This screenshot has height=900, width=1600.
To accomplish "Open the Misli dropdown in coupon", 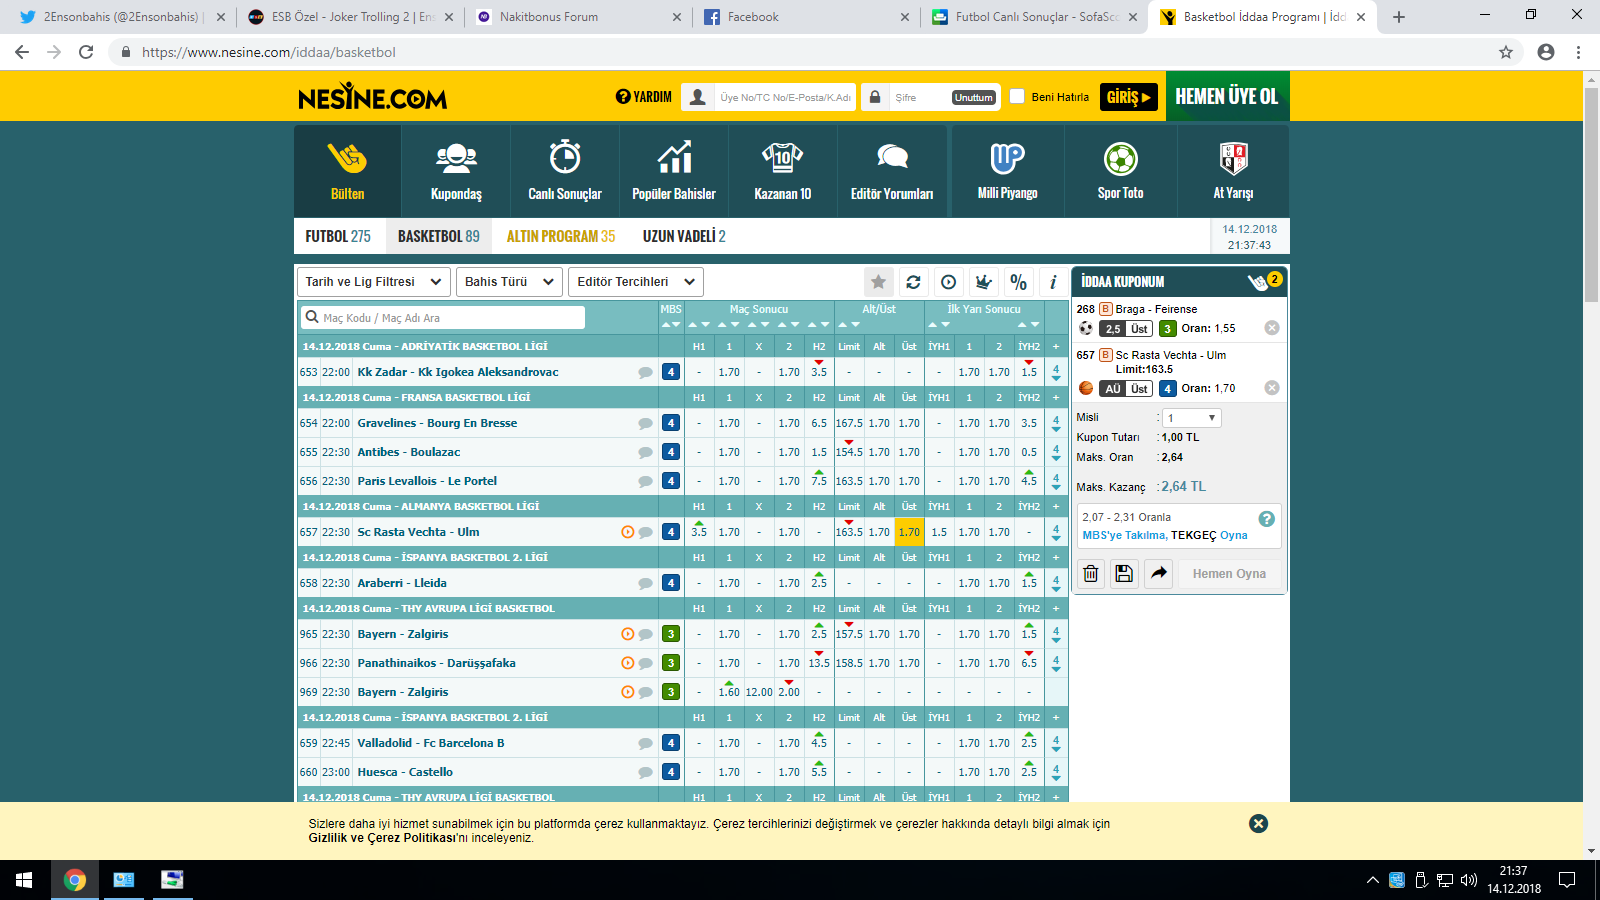I will (x=1191, y=418).
